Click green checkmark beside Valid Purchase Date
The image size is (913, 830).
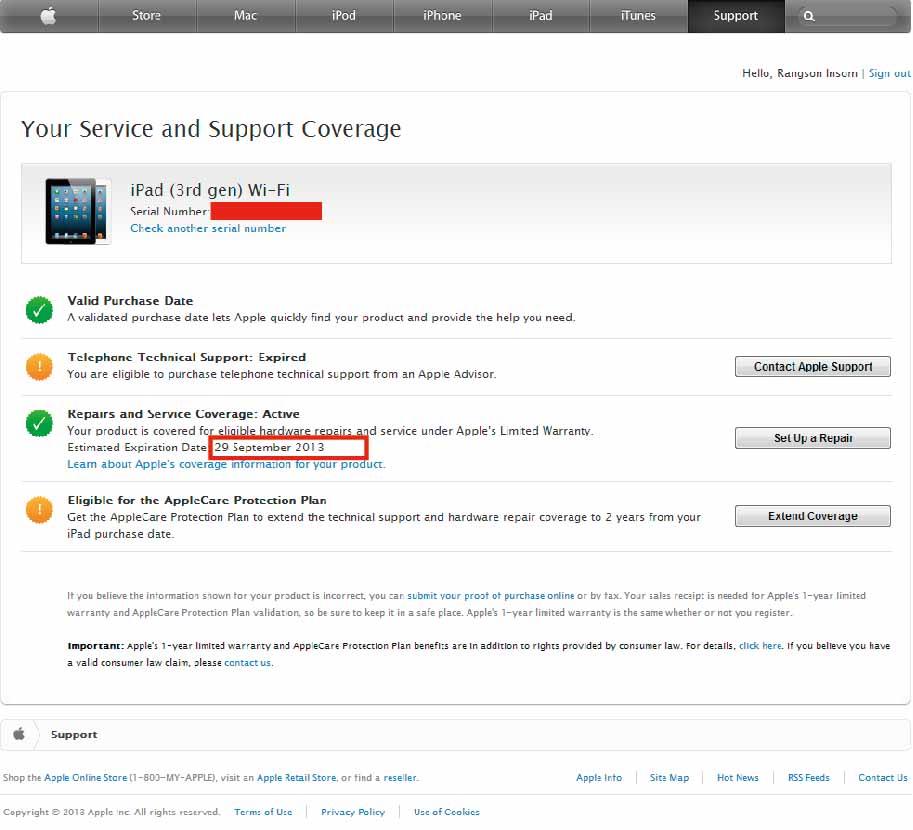click(39, 310)
